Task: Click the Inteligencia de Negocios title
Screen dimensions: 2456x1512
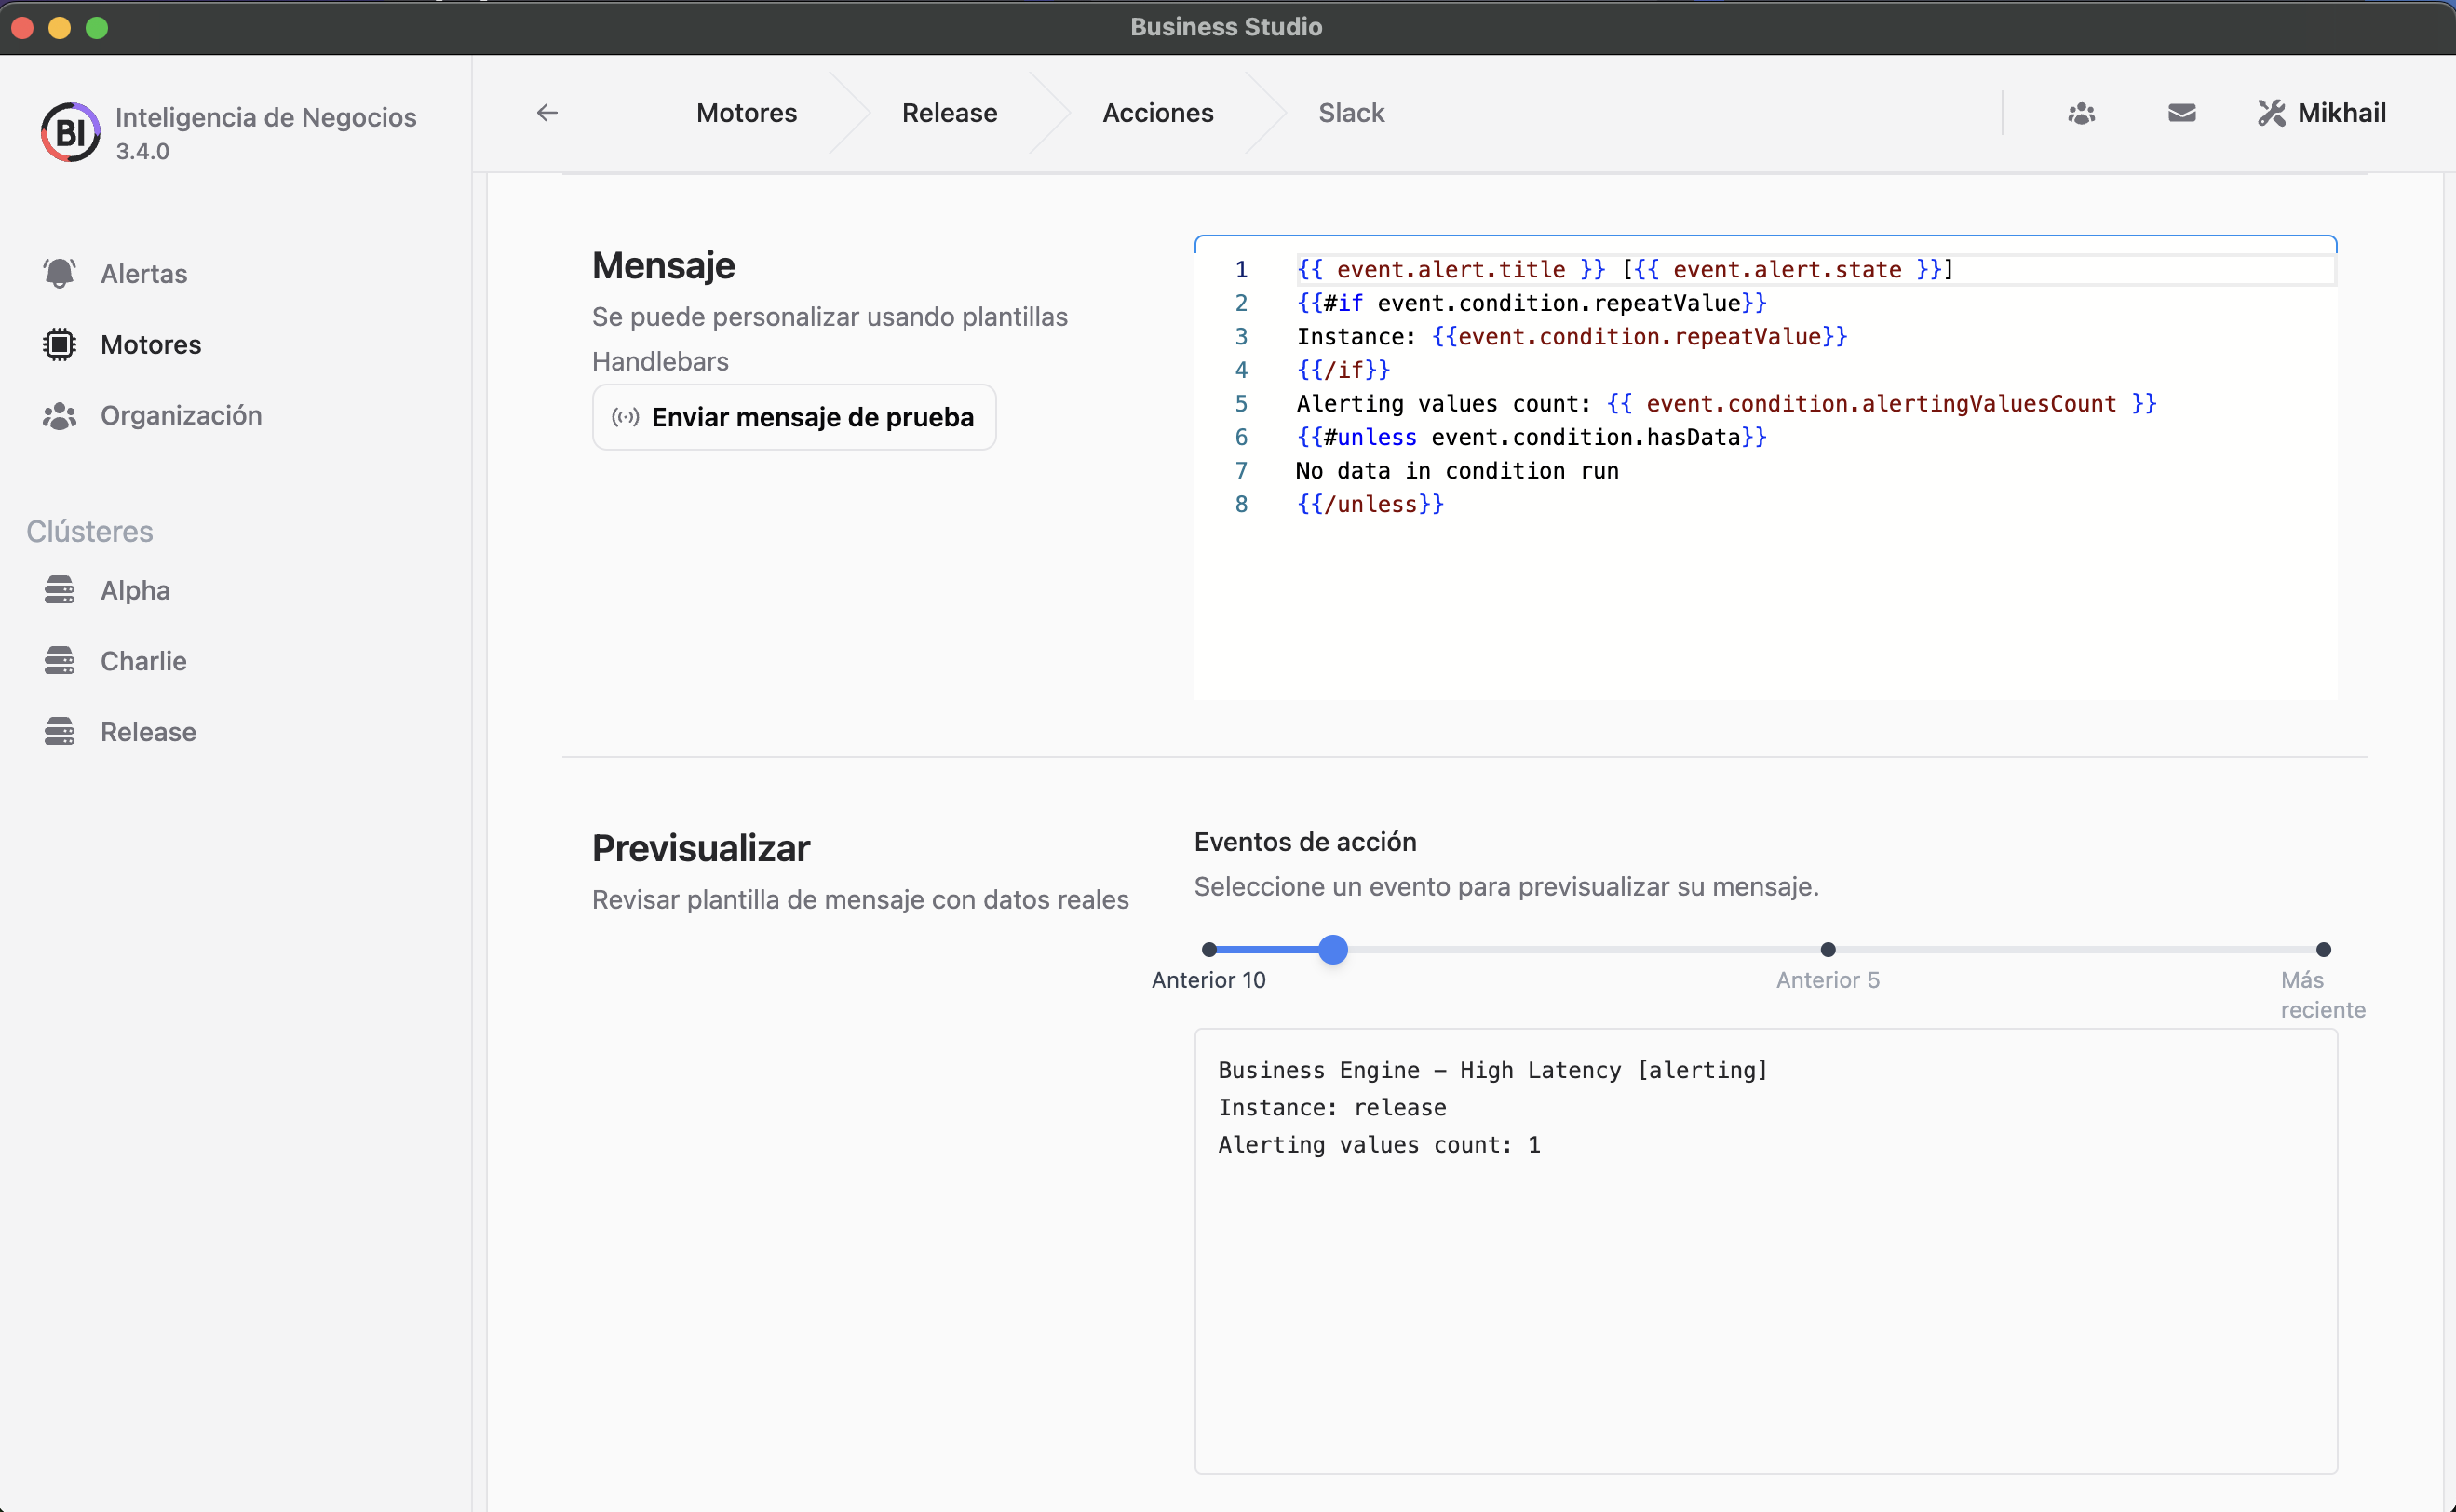Action: tap(266, 117)
